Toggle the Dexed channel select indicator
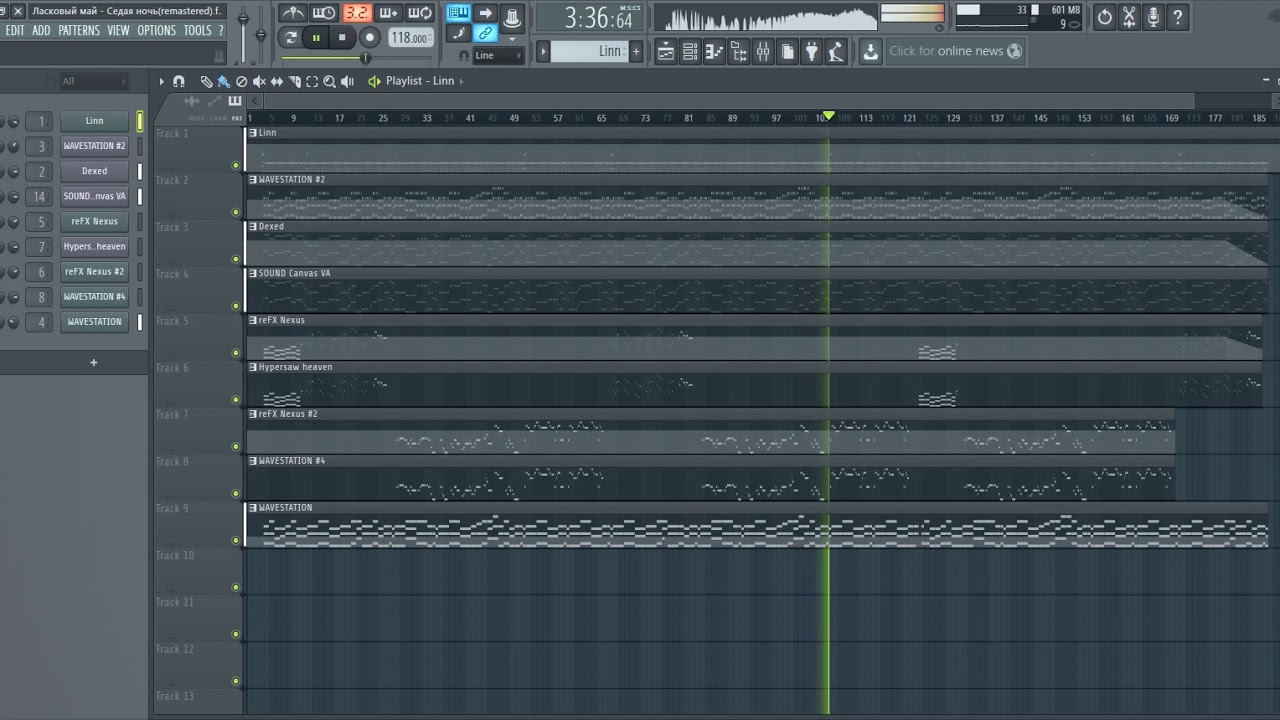The image size is (1280, 720). coord(140,171)
